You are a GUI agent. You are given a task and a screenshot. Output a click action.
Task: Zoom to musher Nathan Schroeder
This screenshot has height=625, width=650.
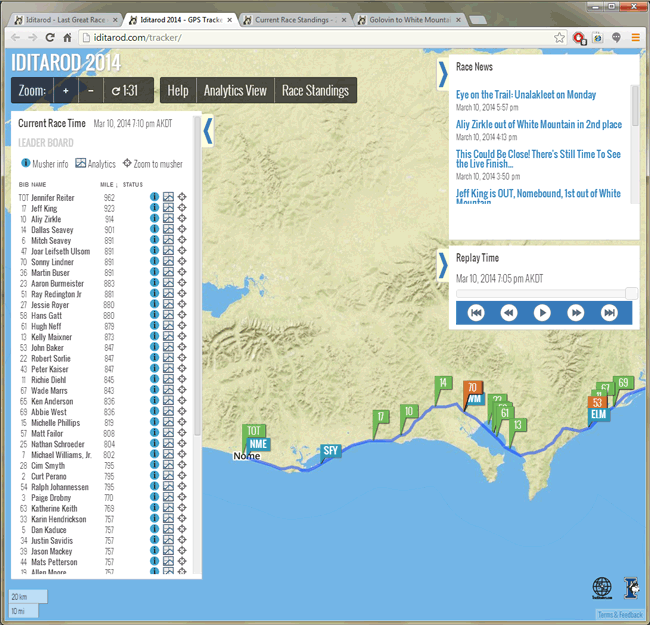(182, 443)
